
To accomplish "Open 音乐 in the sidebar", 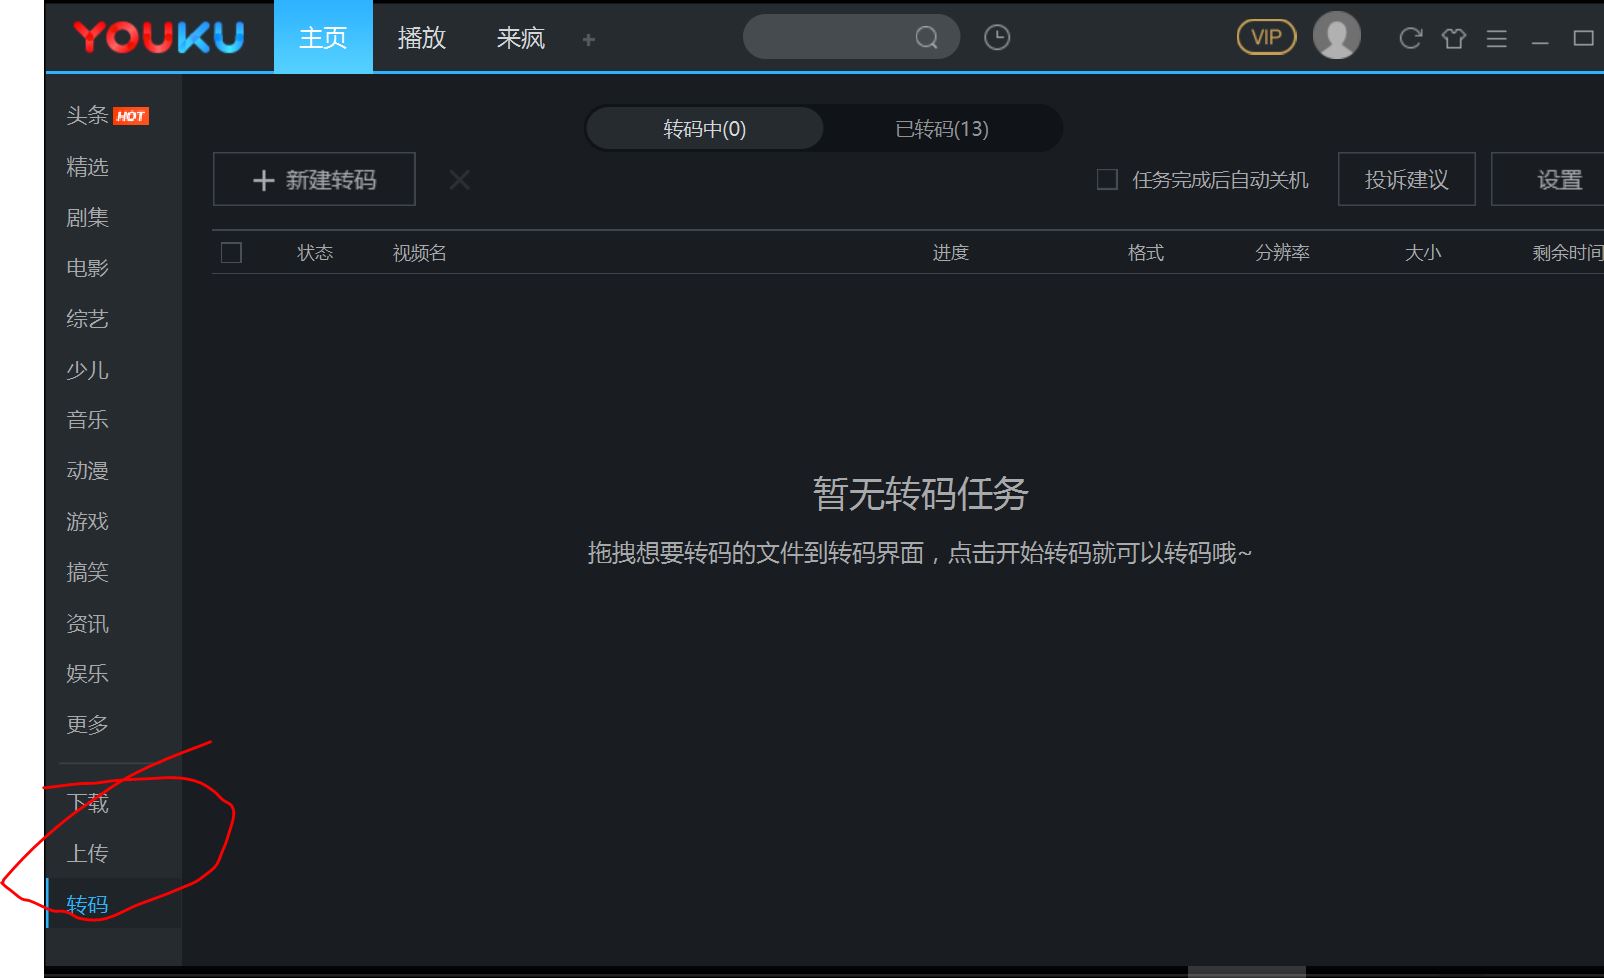I will coord(87,419).
